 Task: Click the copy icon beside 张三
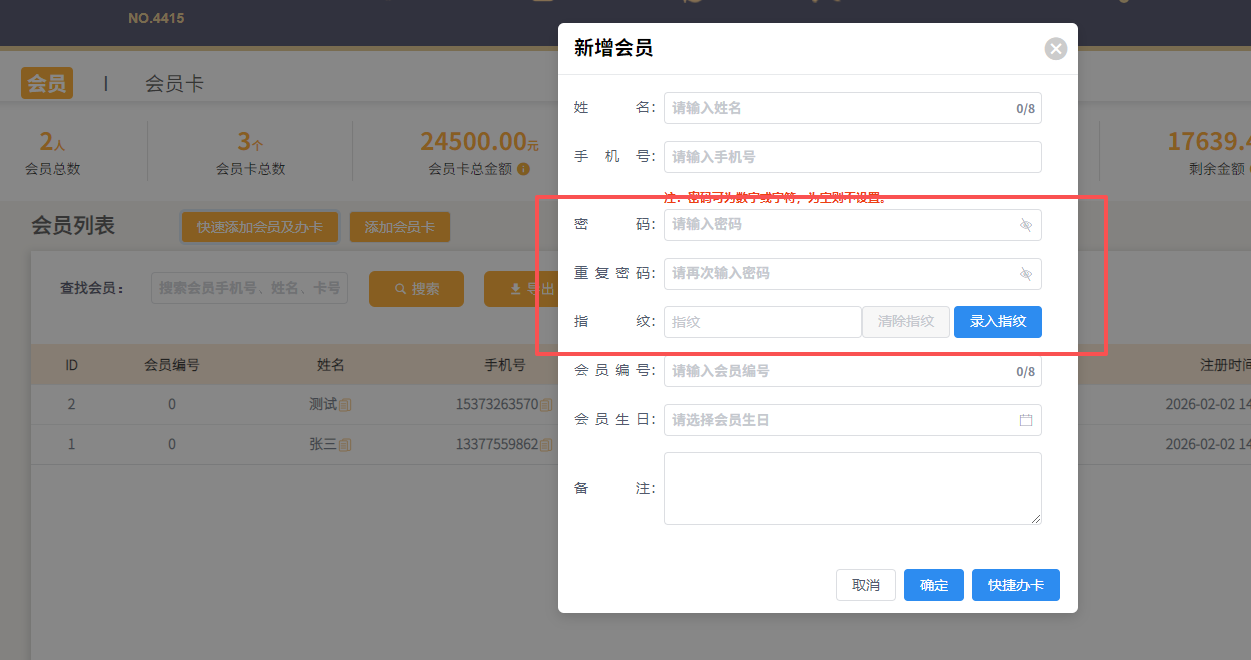(346, 444)
